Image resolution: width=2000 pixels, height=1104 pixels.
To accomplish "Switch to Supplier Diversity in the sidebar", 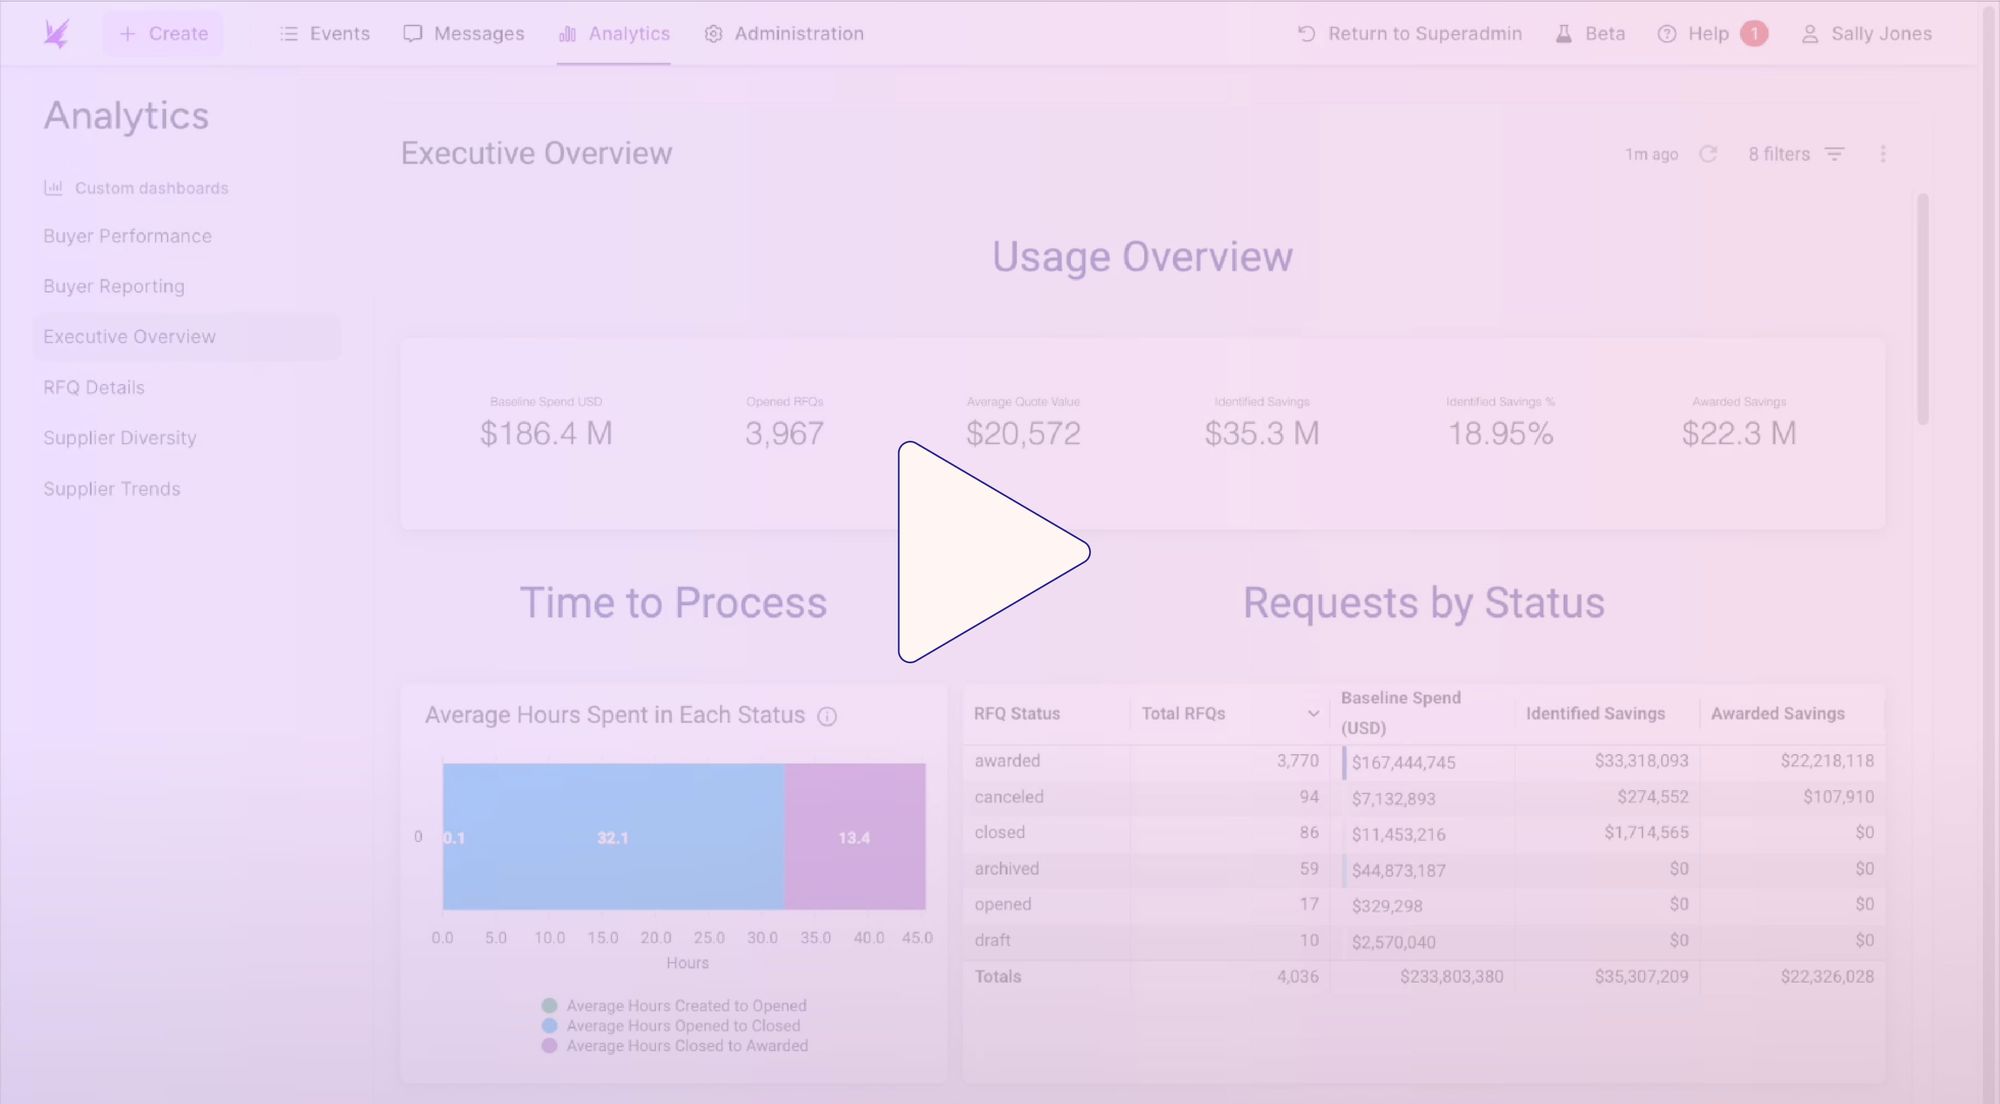I will click(120, 437).
